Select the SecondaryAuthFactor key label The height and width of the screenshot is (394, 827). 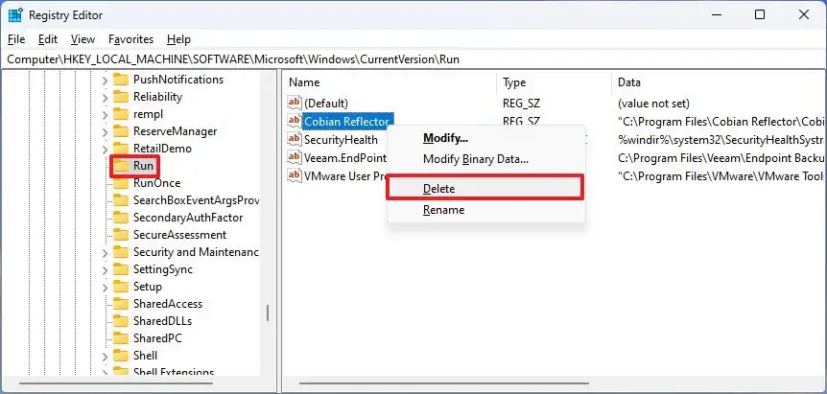[x=188, y=217]
